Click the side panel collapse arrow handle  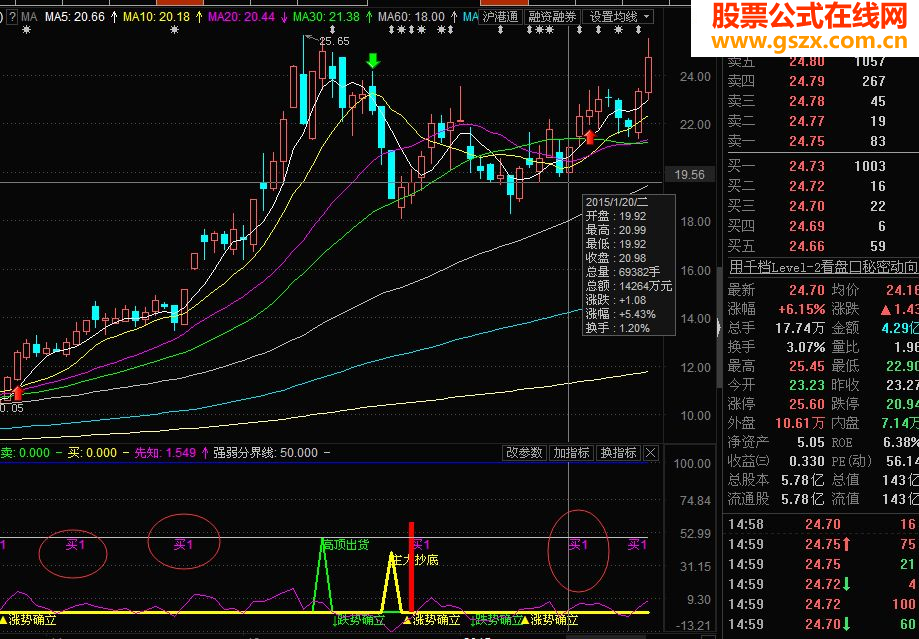[719, 327]
